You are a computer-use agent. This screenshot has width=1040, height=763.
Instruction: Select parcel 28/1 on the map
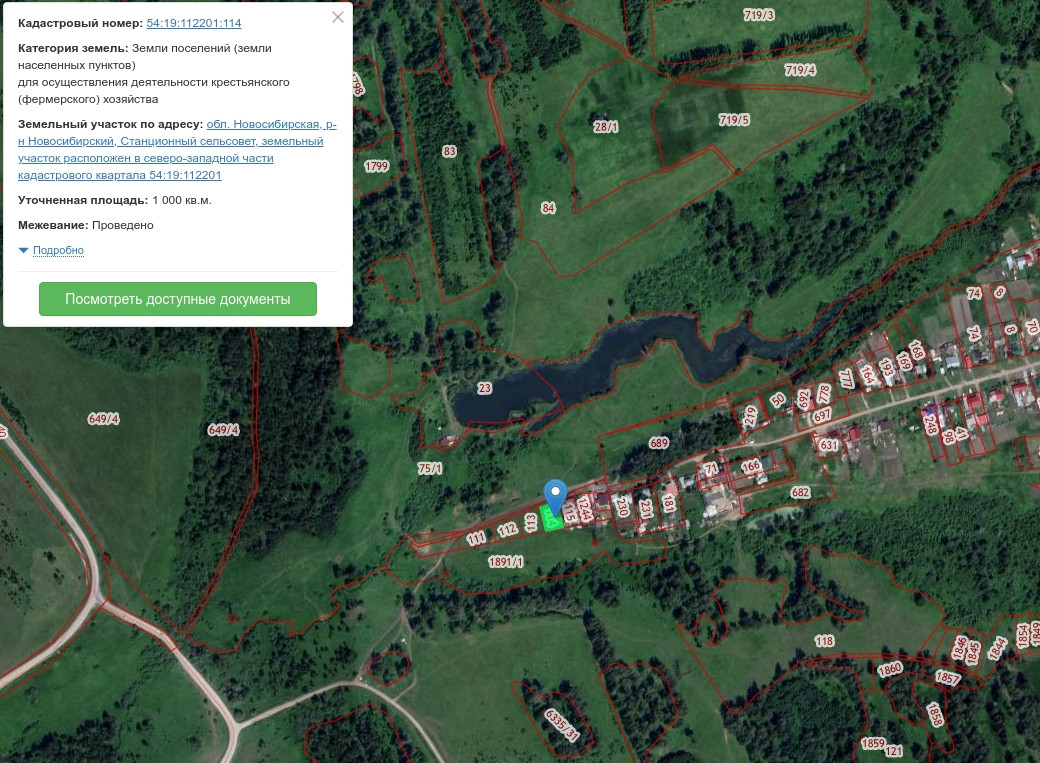[x=606, y=127]
